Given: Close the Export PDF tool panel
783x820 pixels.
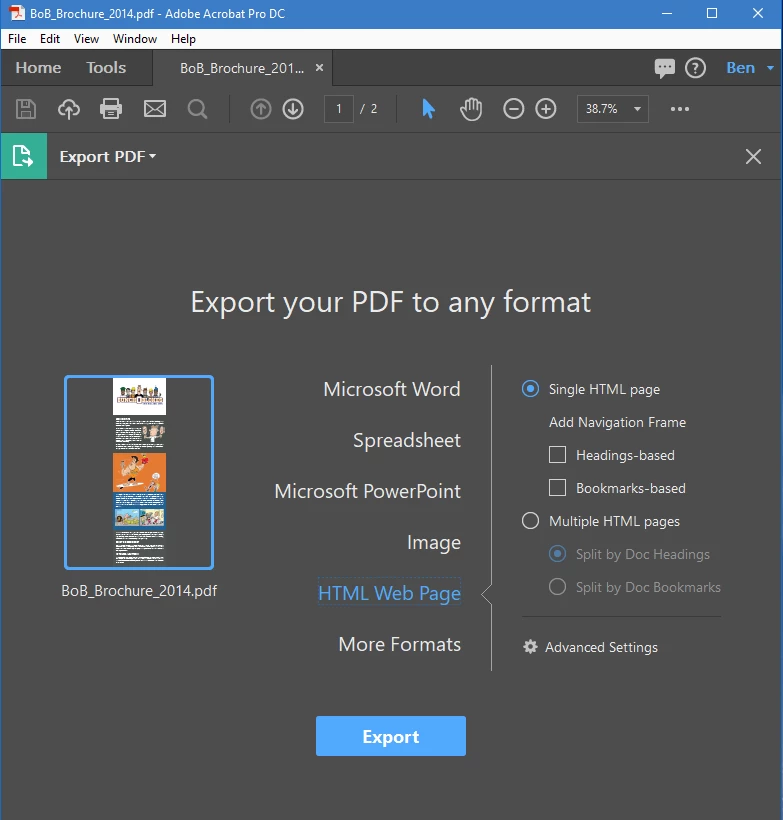Looking at the screenshot, I should click(x=753, y=156).
